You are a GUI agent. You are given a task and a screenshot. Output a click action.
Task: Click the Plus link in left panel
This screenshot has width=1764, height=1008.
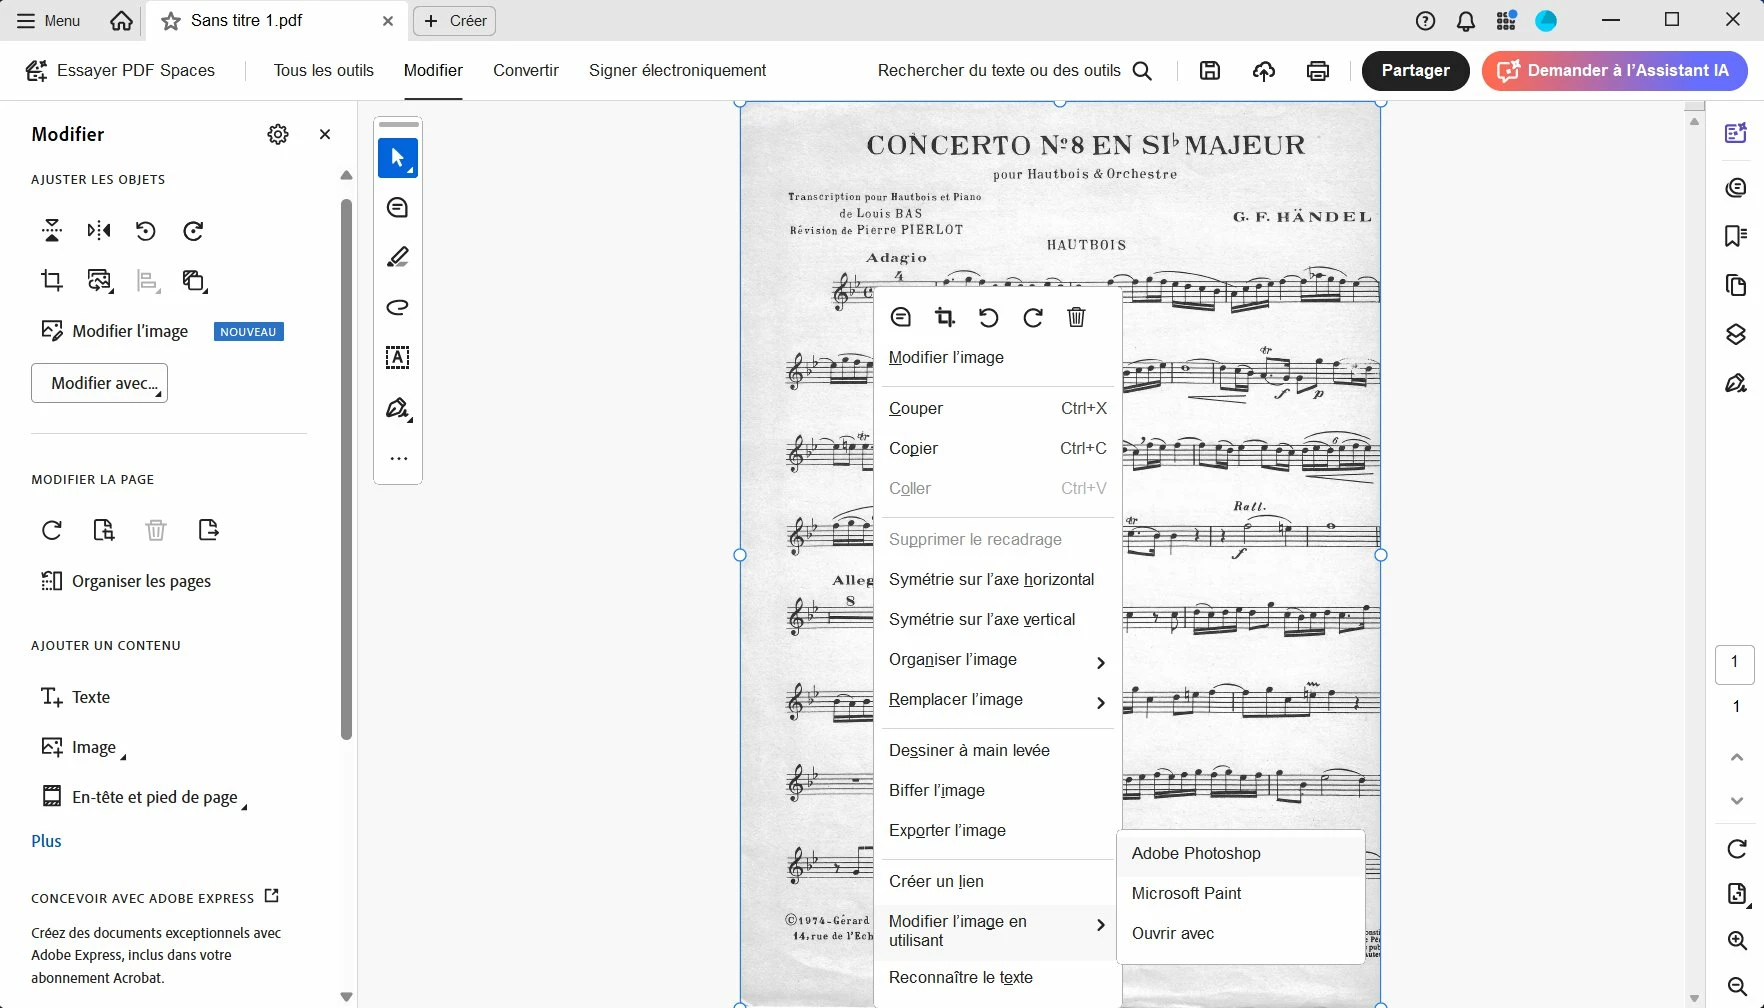click(46, 841)
